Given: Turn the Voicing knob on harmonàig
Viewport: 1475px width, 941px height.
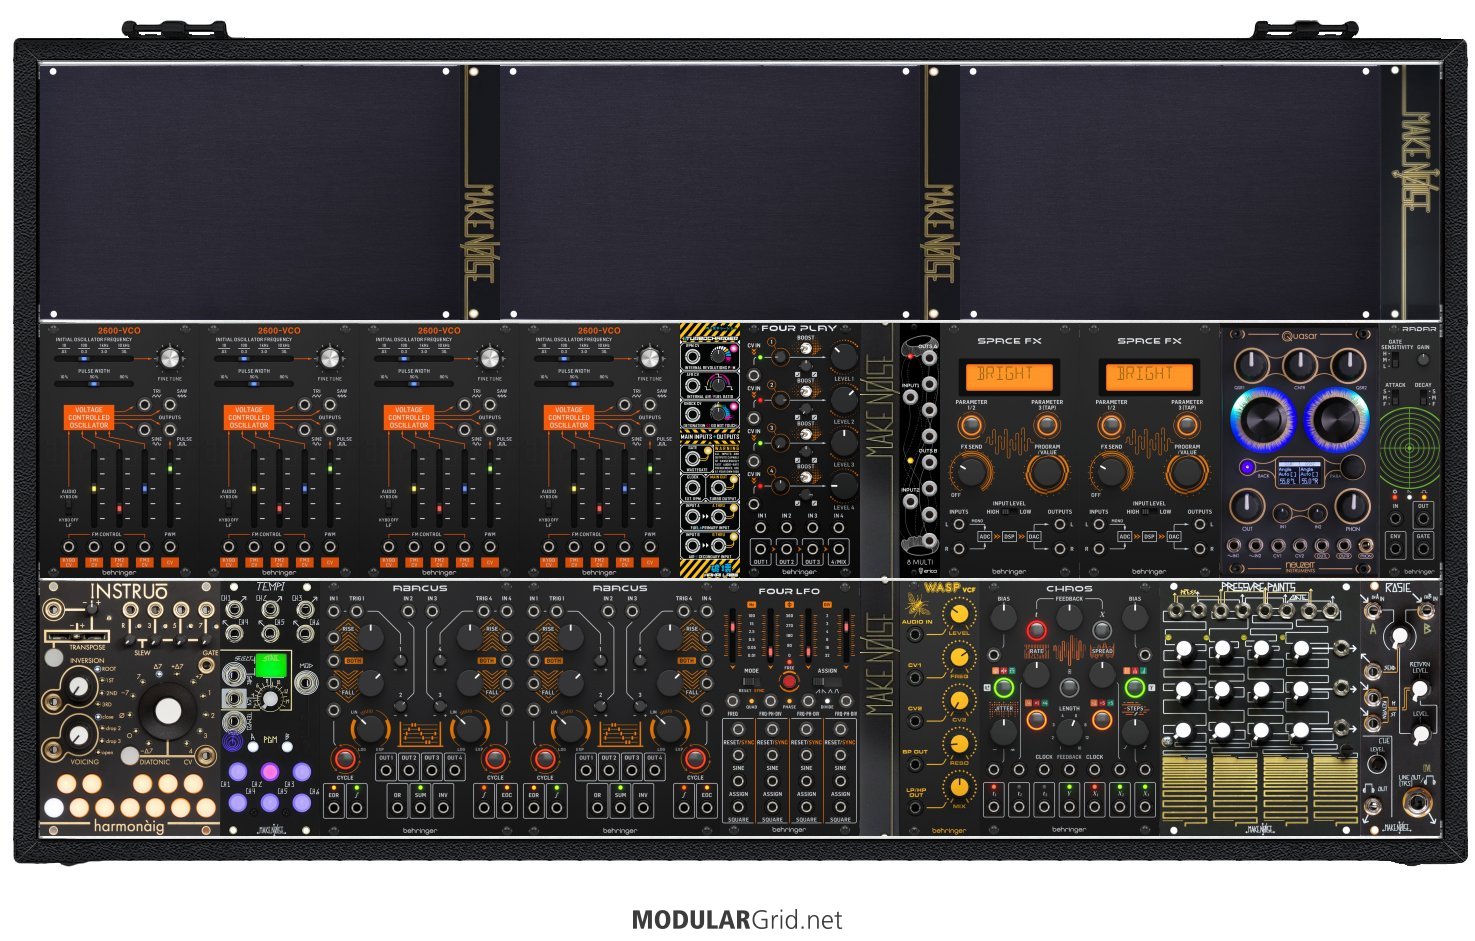Looking at the screenshot, I should 79,735.
